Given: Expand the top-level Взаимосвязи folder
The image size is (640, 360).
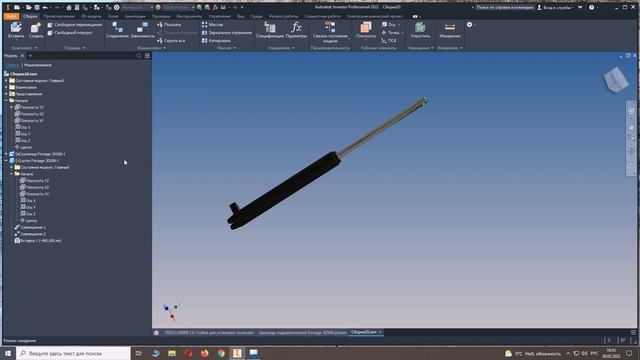Looking at the screenshot, I should 6,87.
